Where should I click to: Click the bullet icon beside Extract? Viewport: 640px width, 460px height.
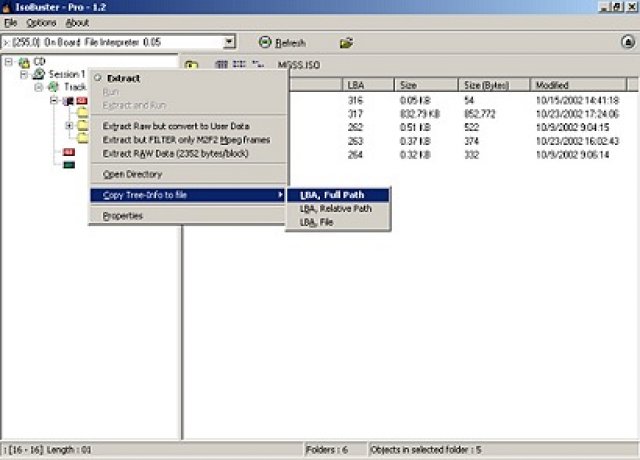pyautogui.click(x=98, y=78)
